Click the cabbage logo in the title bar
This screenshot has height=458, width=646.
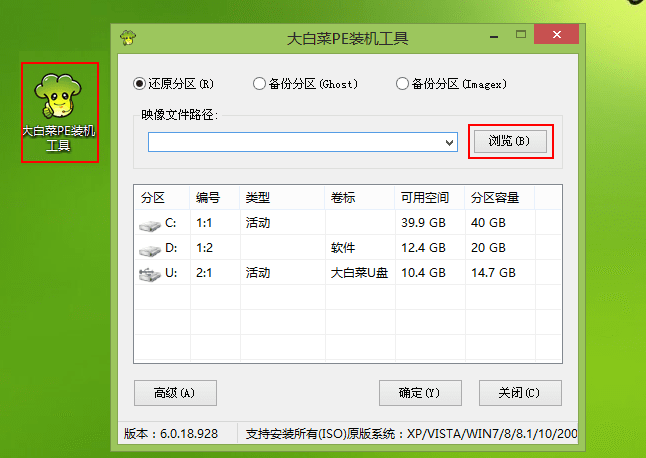click(x=128, y=38)
